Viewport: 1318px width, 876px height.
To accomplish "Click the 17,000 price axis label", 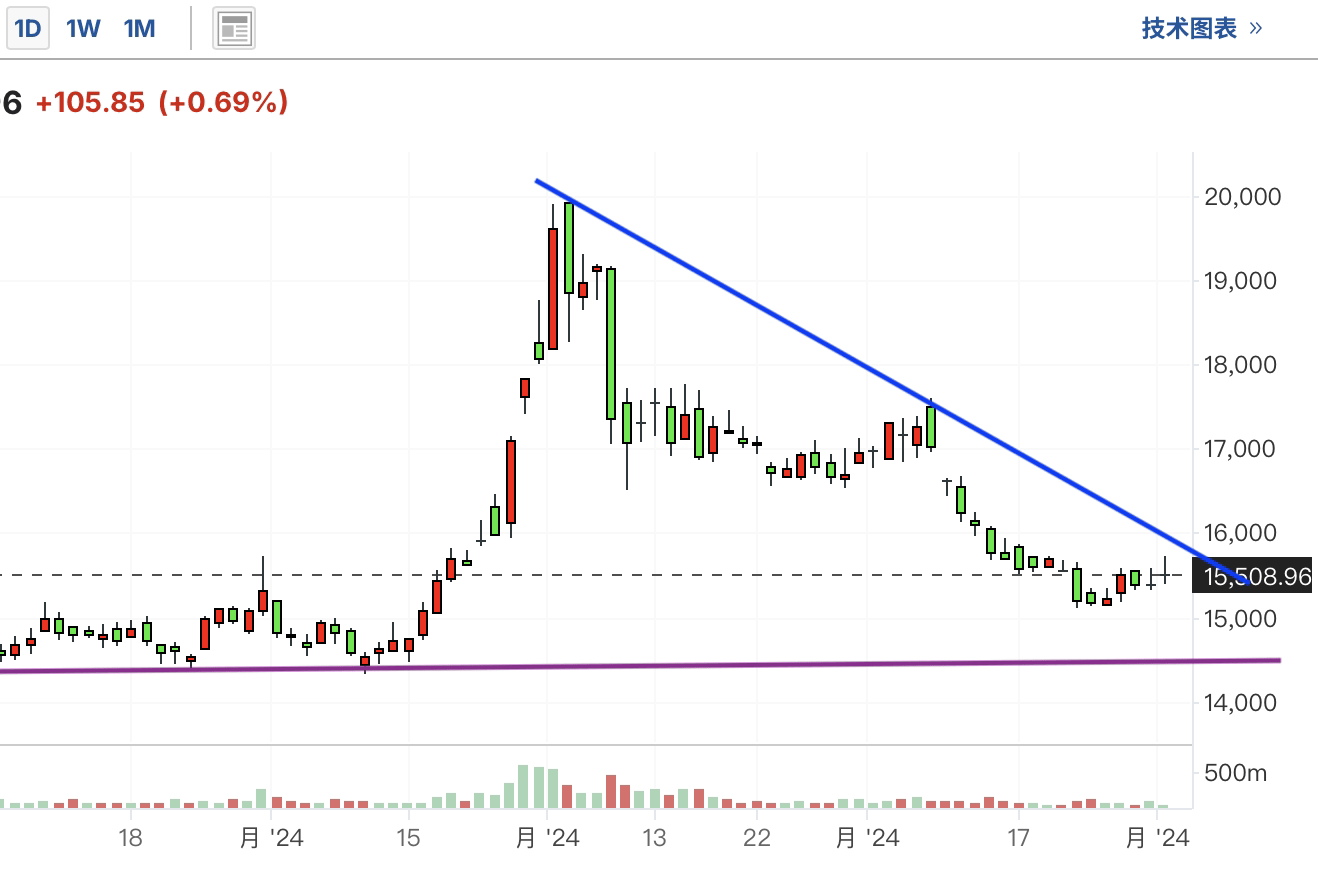I will click(1242, 449).
